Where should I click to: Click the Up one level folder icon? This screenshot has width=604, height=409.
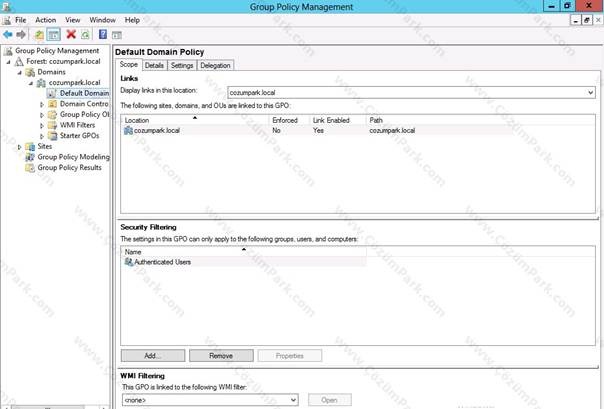[x=39, y=35]
